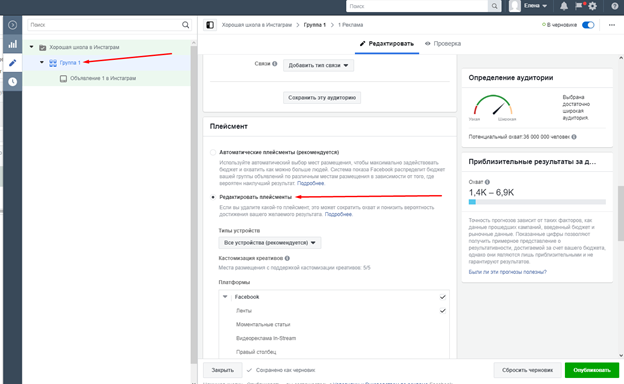Click the campaign folder icon

(x=43, y=47)
